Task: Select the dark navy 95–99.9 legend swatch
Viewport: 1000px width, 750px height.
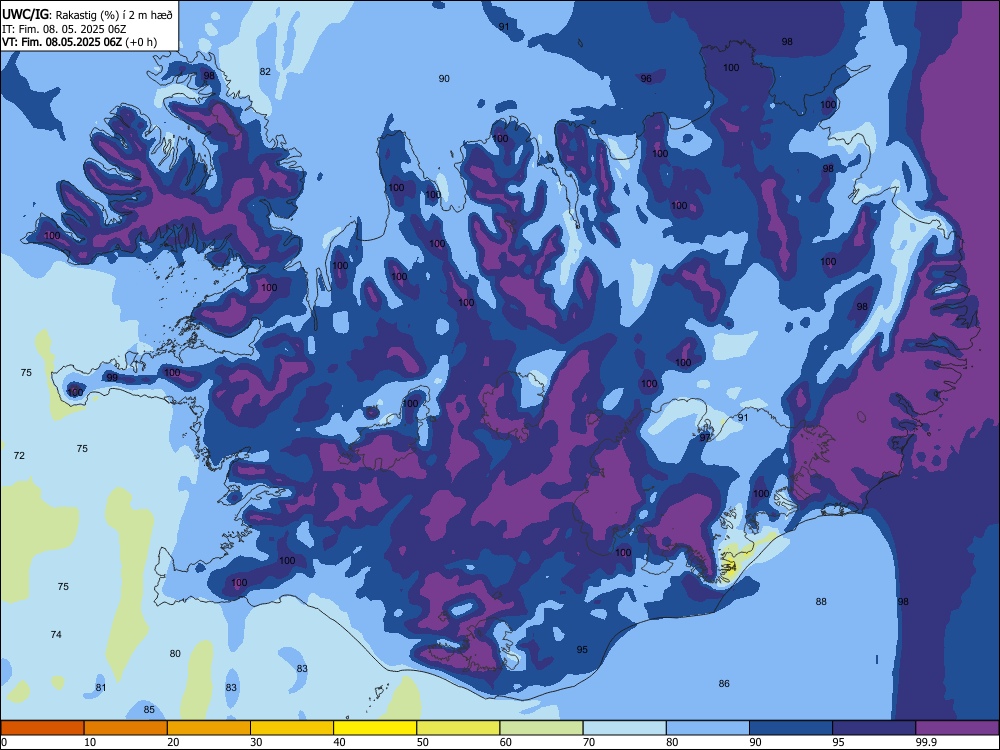Action: [x=874, y=728]
